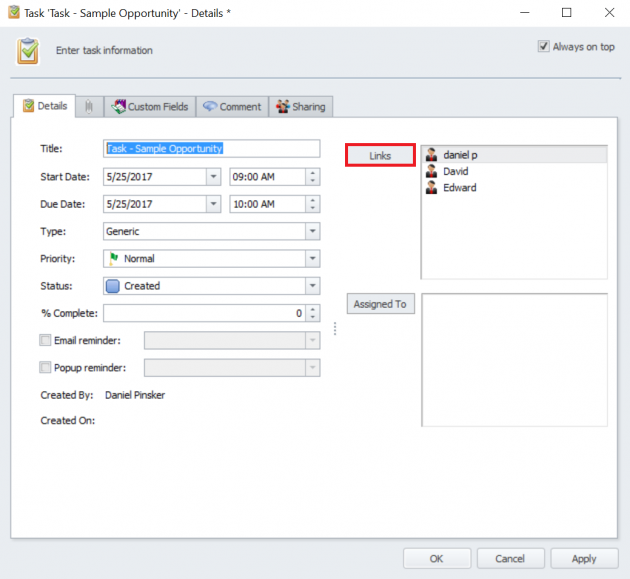This screenshot has width=630, height=579.
Task: Toggle the Always on top checkbox
Action: [x=544, y=47]
